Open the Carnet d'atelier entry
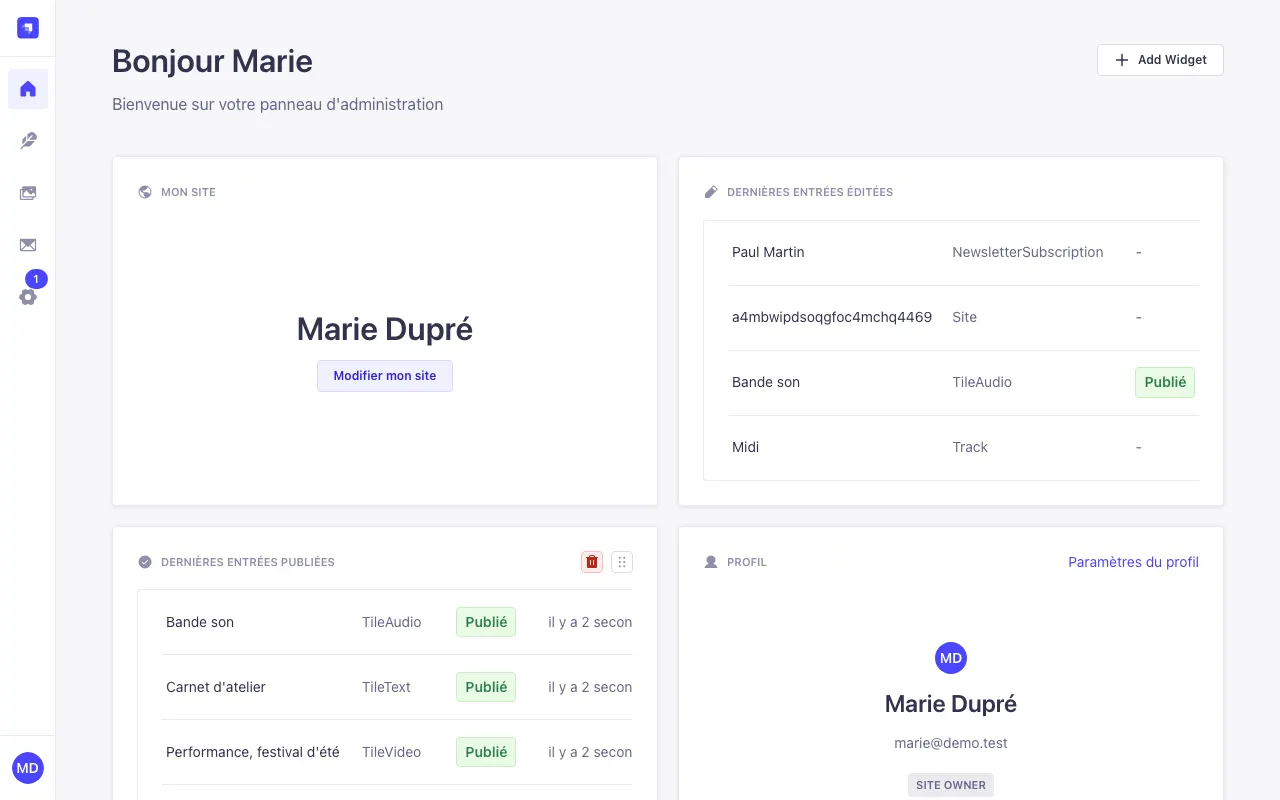 coord(216,687)
